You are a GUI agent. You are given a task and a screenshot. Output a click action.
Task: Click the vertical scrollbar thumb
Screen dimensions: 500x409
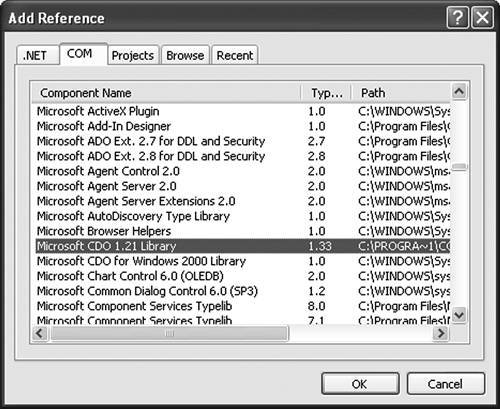(459, 166)
